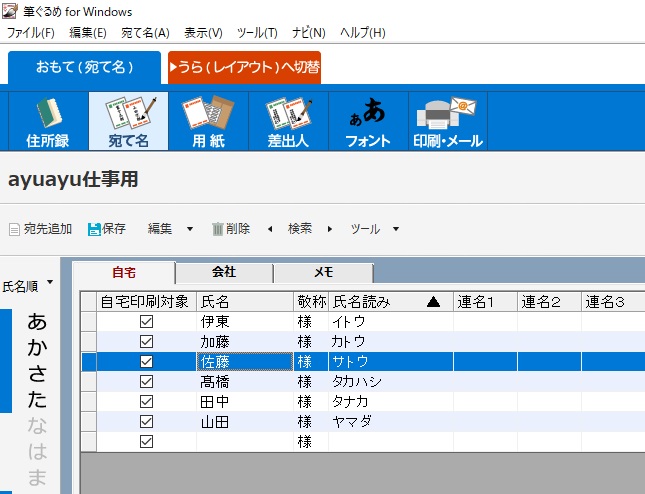Click 宛先追加 to add a recipient
Viewport: 645px width, 494px height.
point(40,229)
